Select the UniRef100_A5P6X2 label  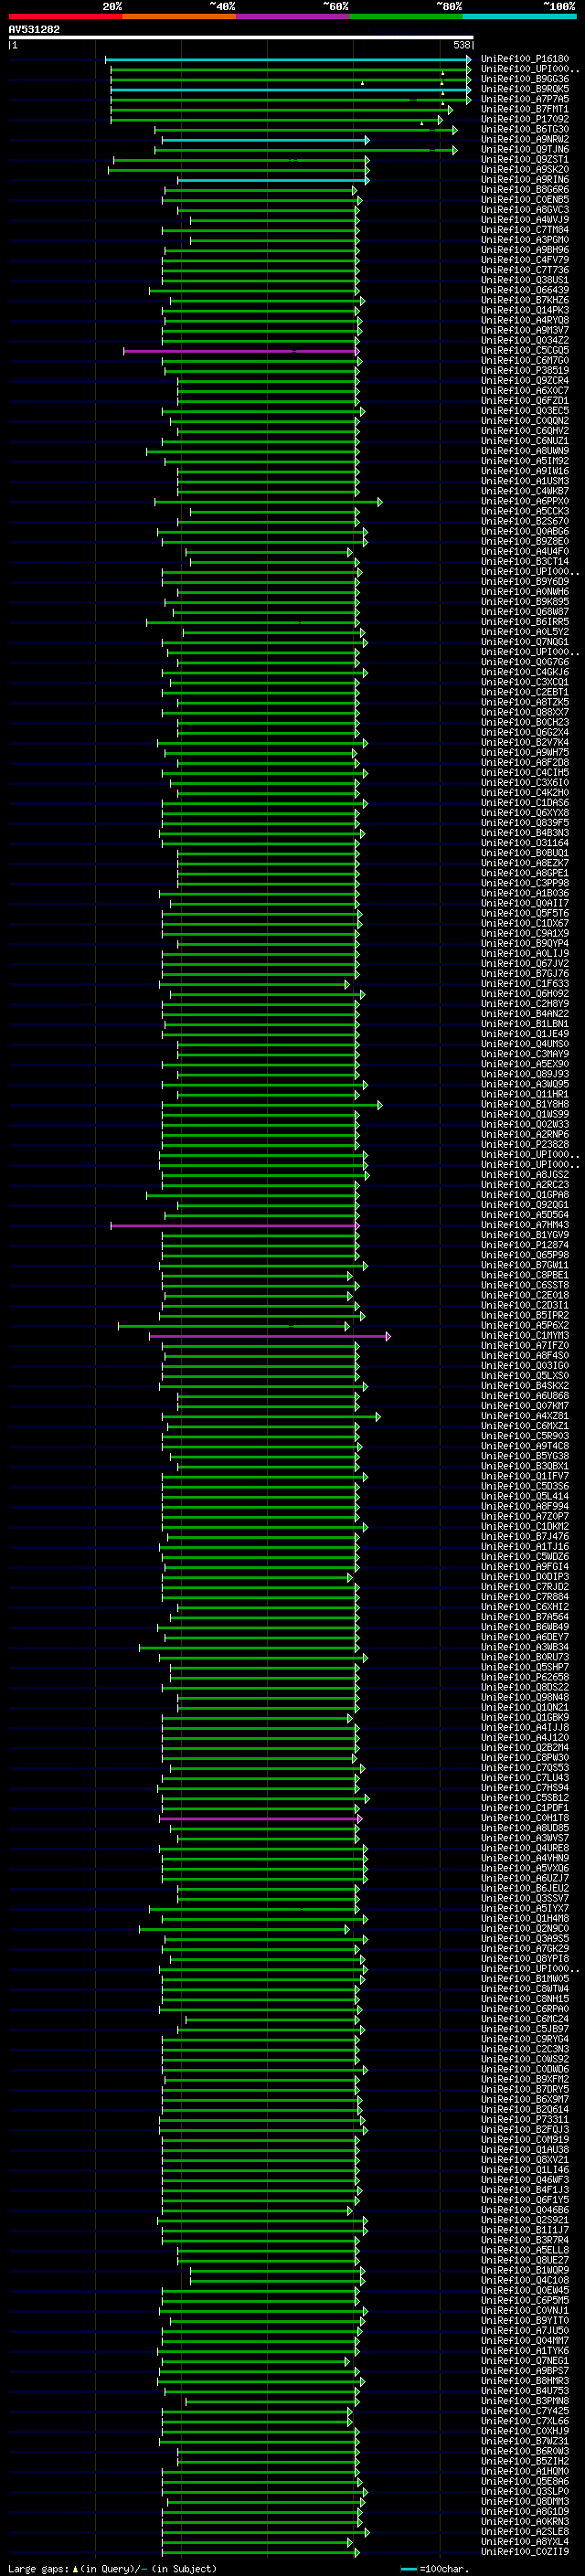[525, 1326]
